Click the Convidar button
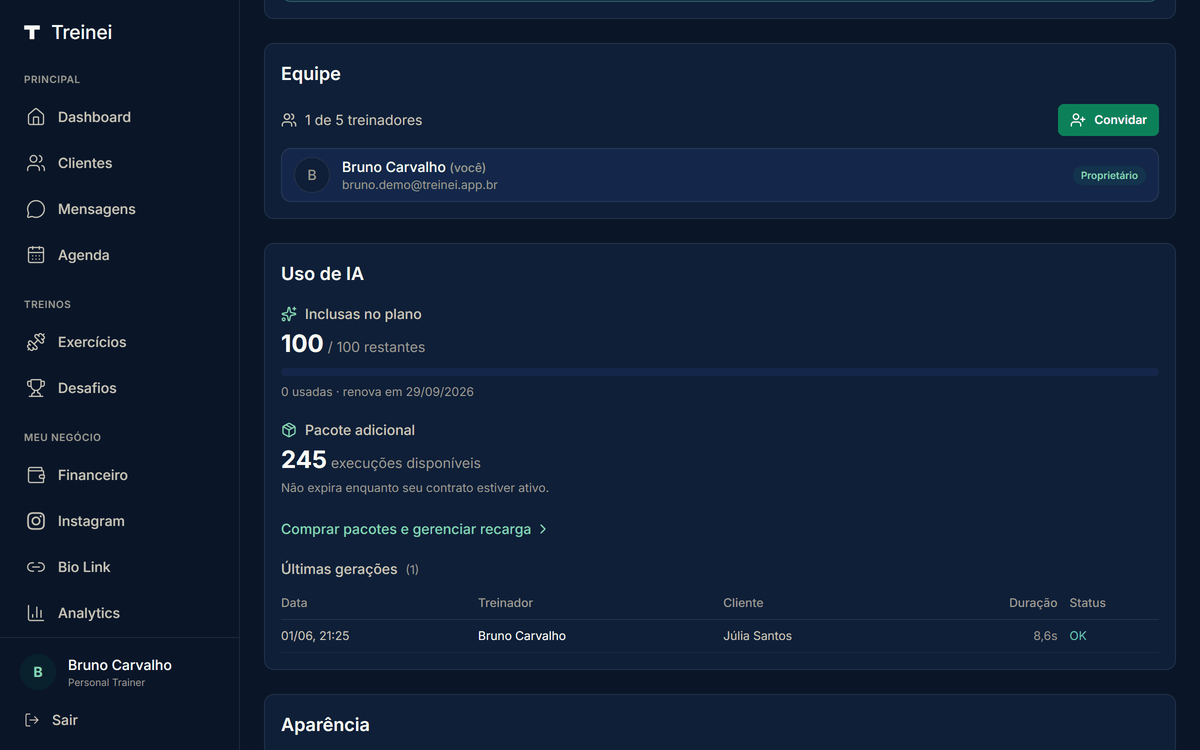The width and height of the screenshot is (1200, 750). 1108,120
